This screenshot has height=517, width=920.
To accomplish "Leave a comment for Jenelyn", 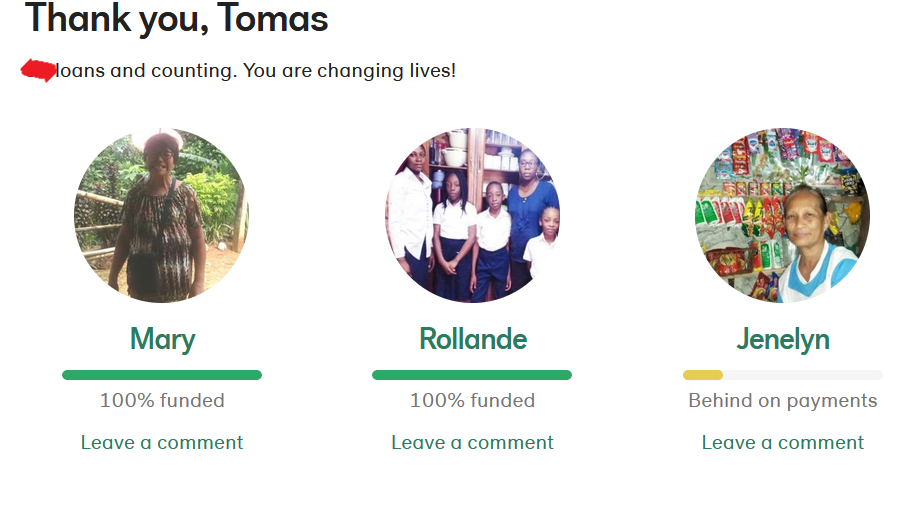I will [782, 442].
